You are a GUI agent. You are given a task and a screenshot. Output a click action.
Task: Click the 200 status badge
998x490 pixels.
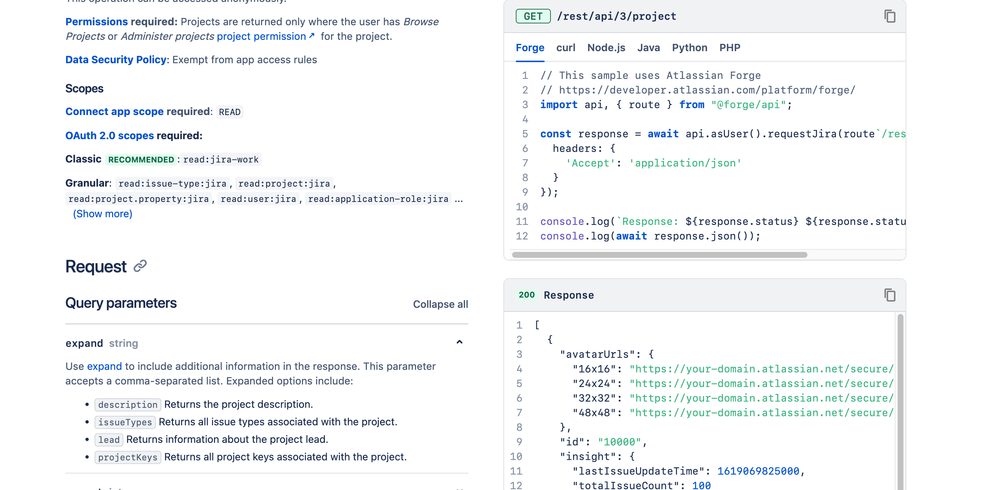[x=526, y=295]
